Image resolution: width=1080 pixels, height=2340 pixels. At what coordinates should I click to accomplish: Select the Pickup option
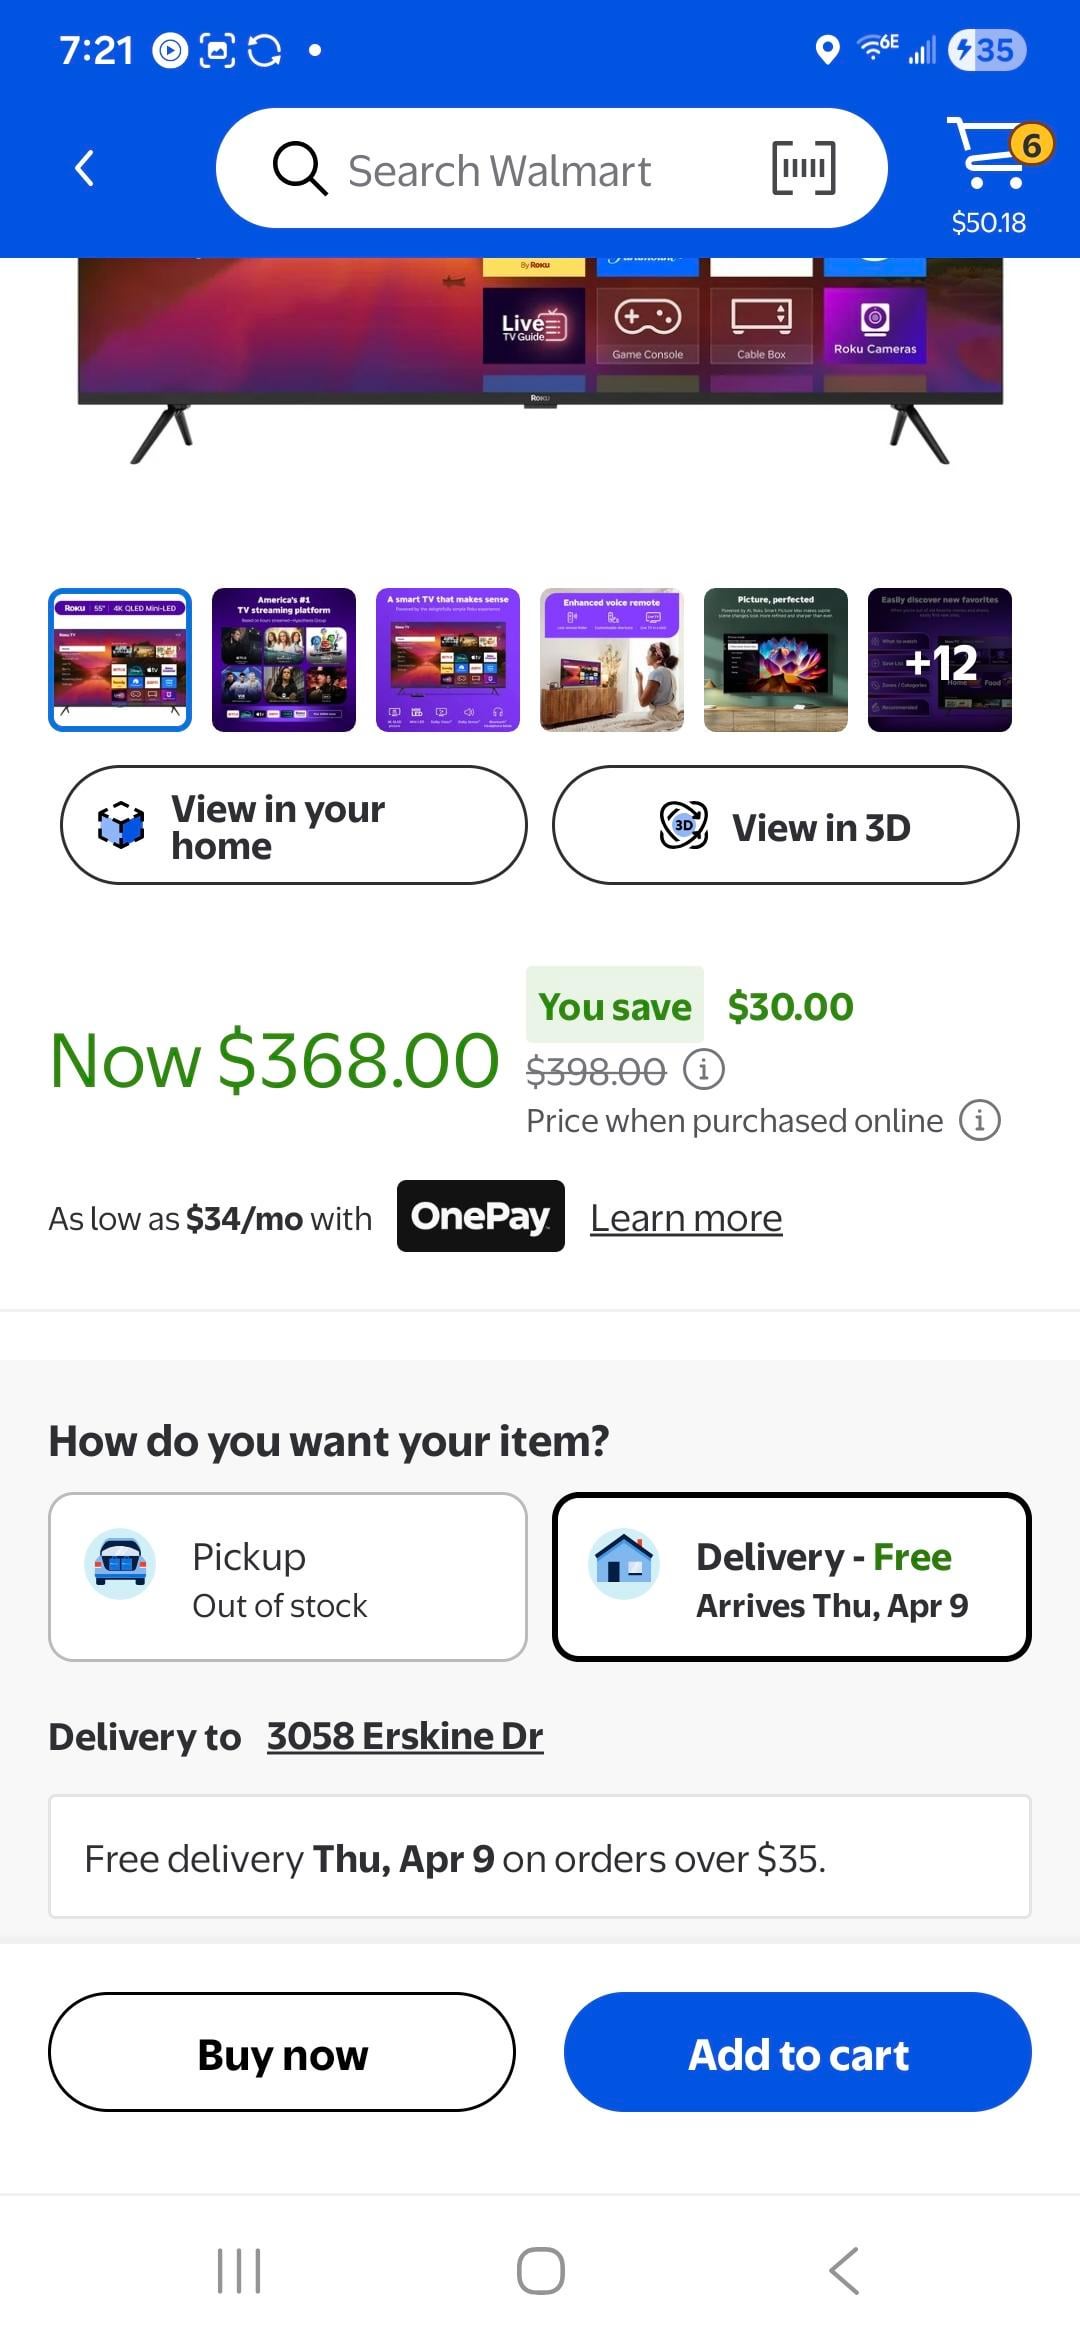point(288,1577)
